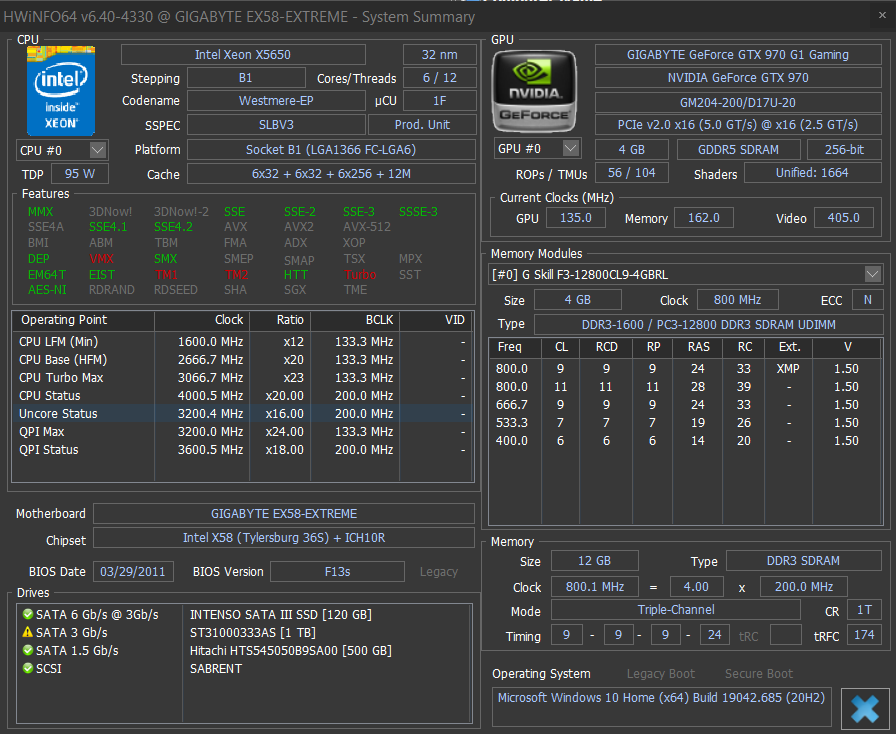Image resolution: width=896 pixels, height=734 pixels.
Task: Click green check icon beside SCSI drive
Action: [x=27, y=668]
